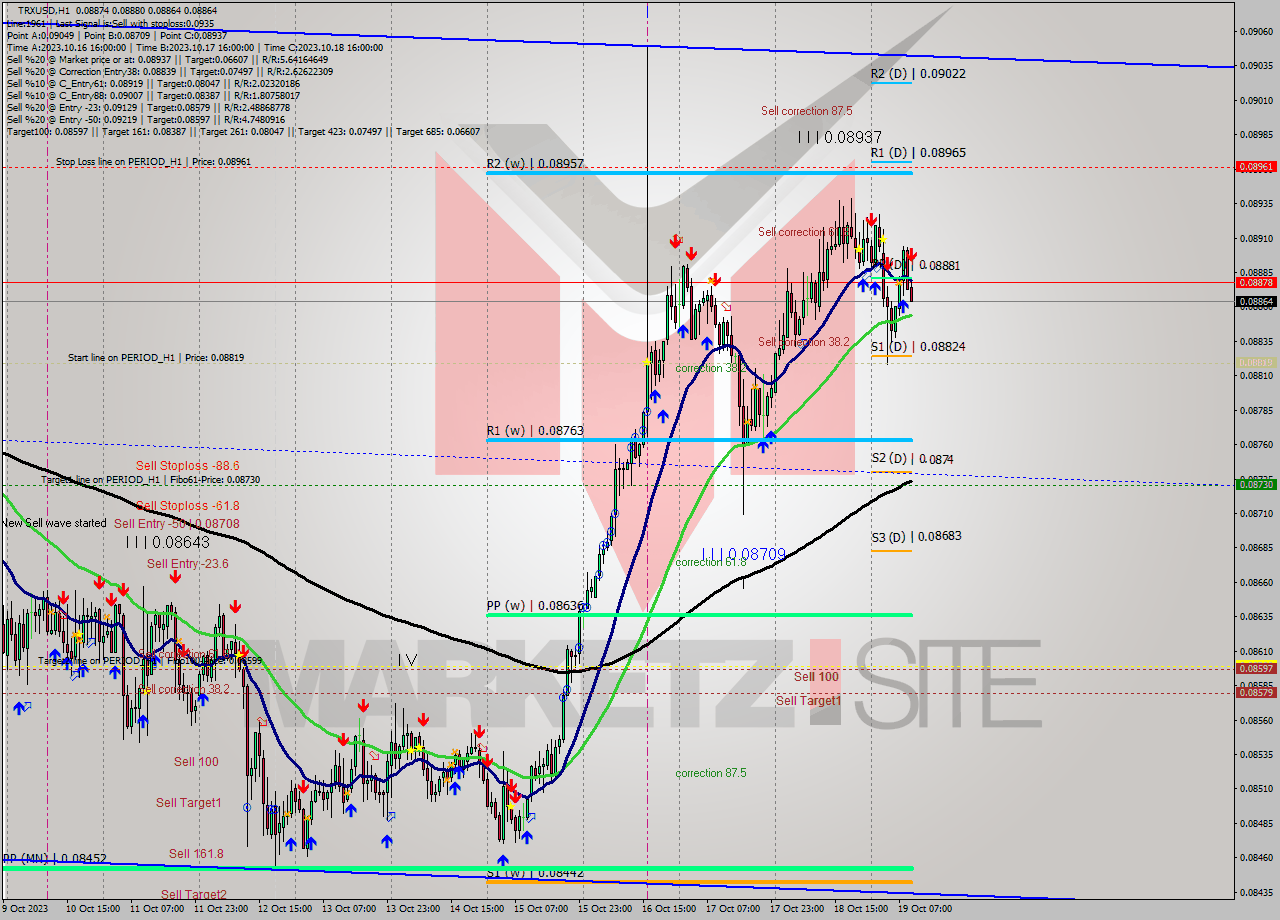The height and width of the screenshot is (920, 1280).
Task: Click the '15 Oct 07:00' time axis label
Action: click(x=540, y=909)
